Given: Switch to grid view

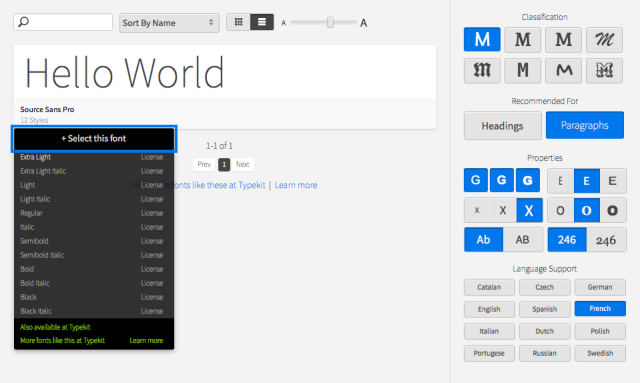Looking at the screenshot, I should tap(238, 22).
